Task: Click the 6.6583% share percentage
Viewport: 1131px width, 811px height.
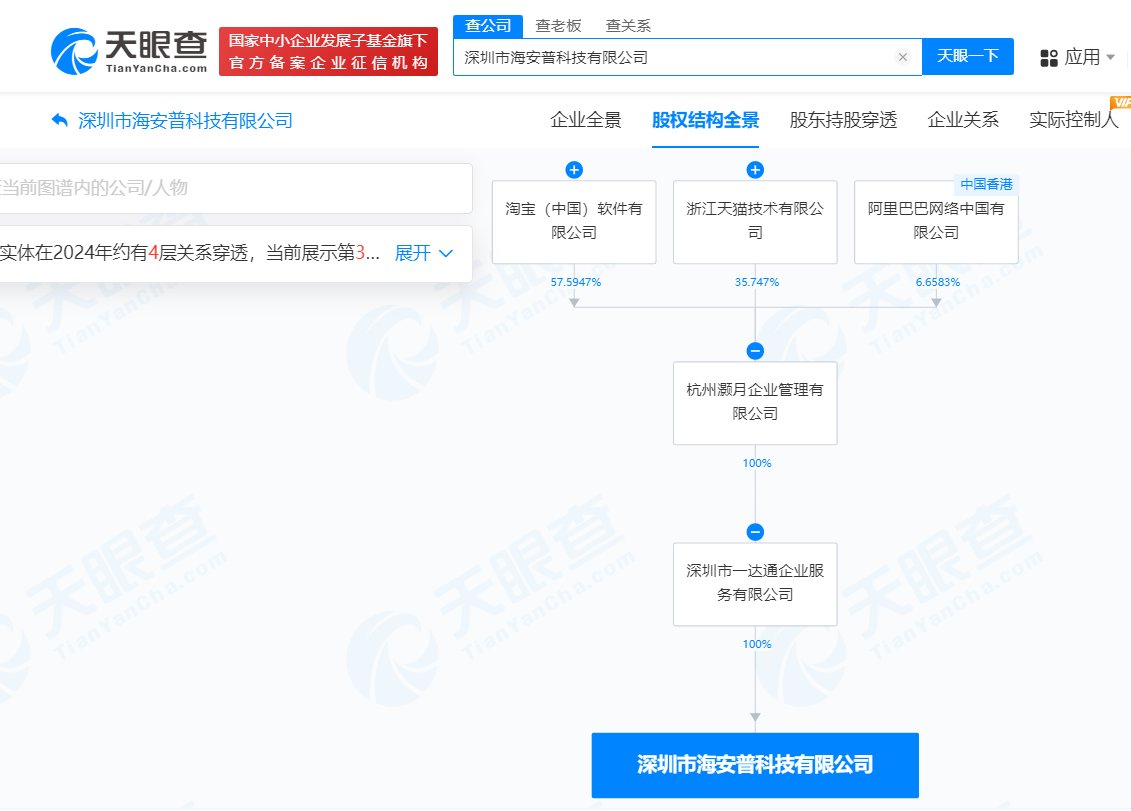Action: point(938,282)
